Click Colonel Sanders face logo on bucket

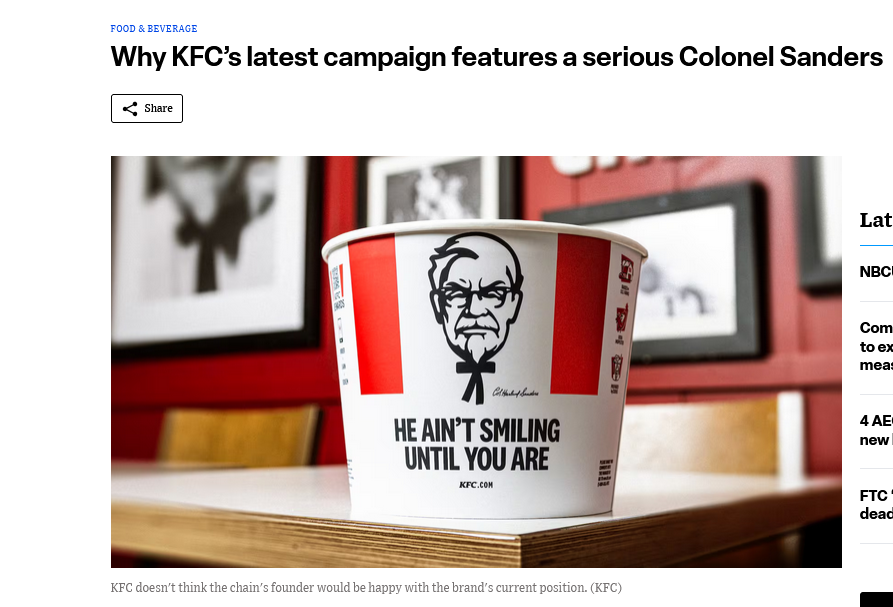[476, 297]
